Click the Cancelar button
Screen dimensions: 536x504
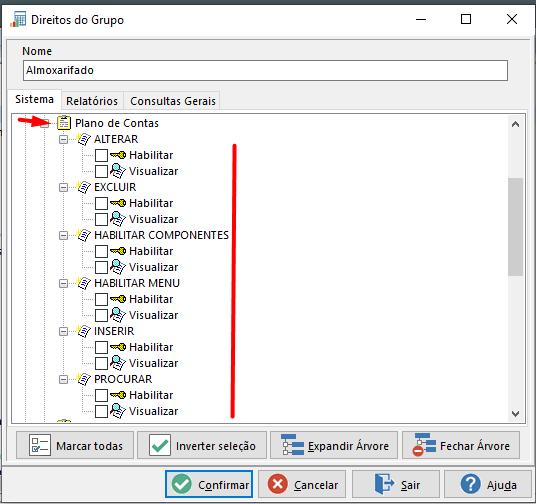click(x=302, y=484)
